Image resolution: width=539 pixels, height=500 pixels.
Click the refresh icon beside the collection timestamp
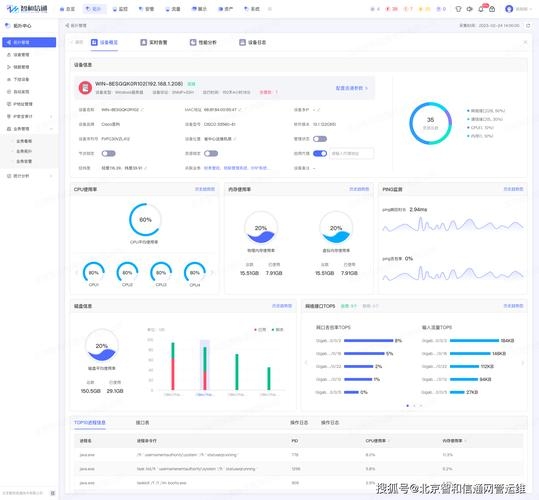point(528,25)
